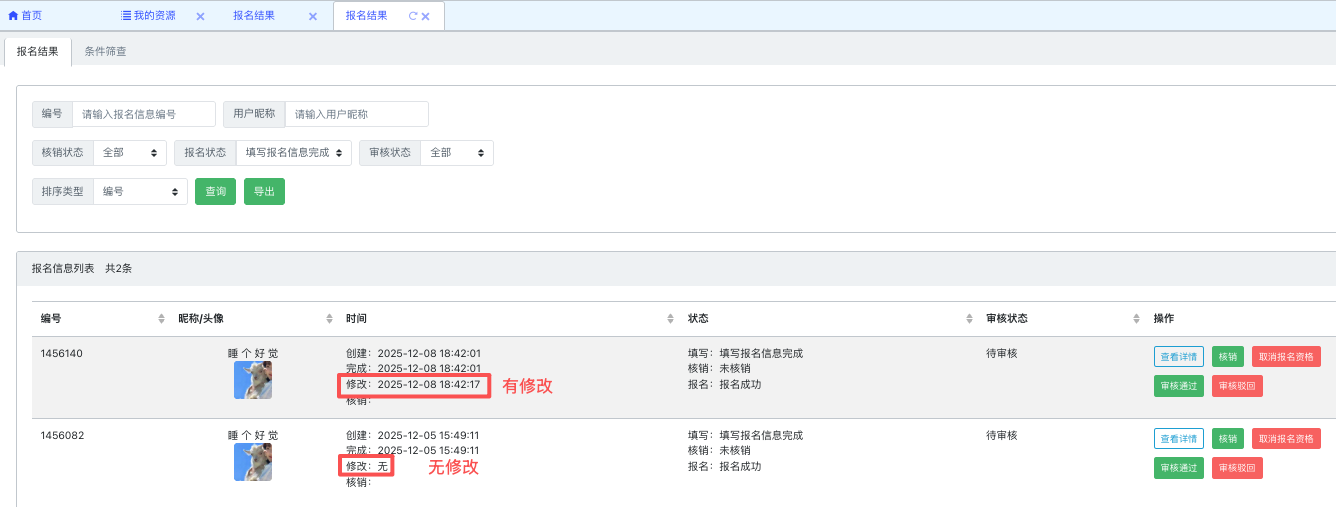This screenshot has height=507, width=1336.
Task: Click refresh icon on active 报名结果 tab
Action: [413, 16]
